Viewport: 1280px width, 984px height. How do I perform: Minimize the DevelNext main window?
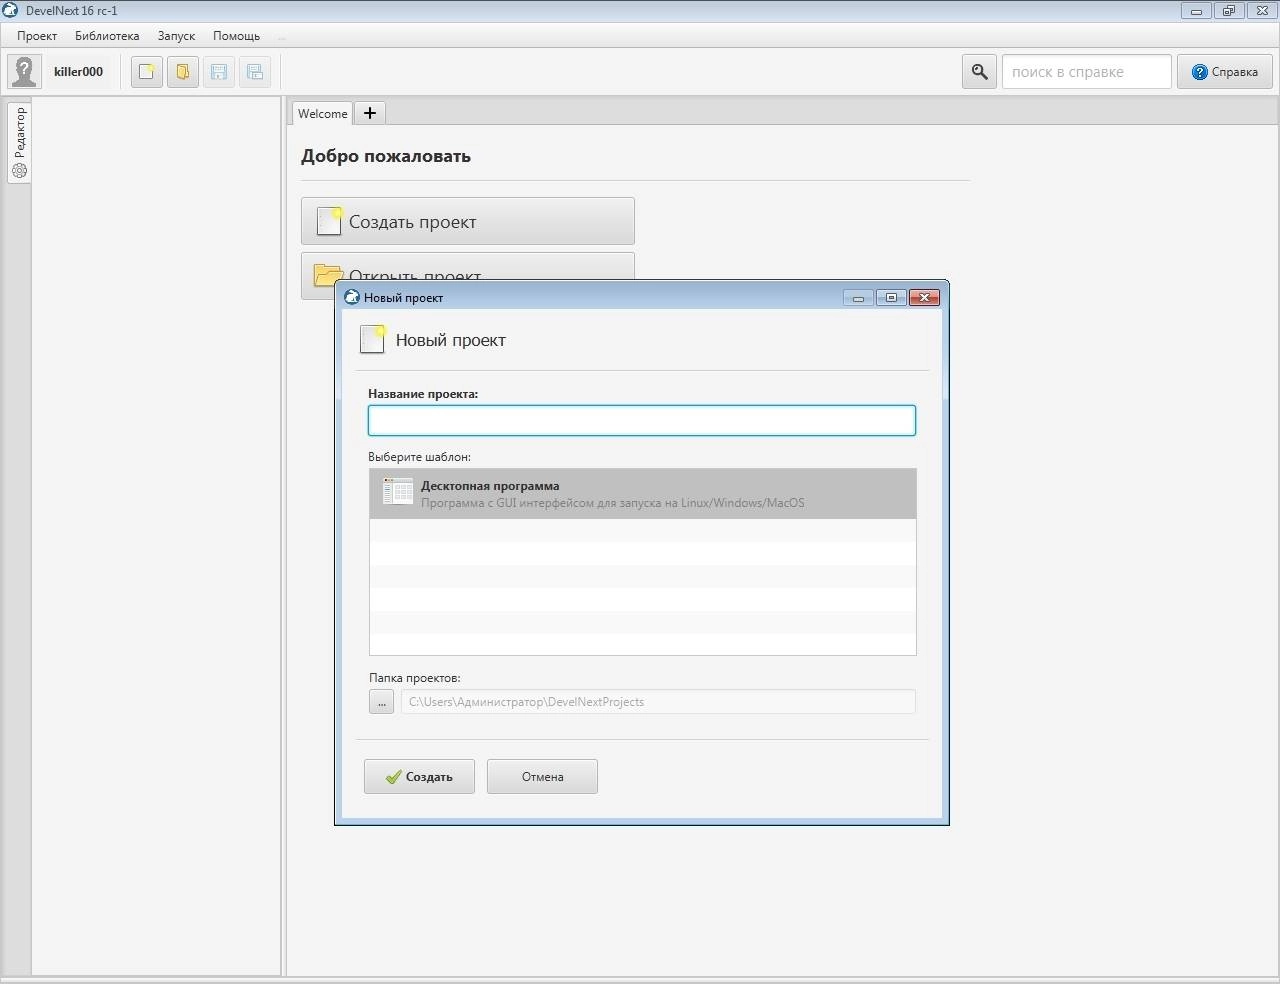1196,11
